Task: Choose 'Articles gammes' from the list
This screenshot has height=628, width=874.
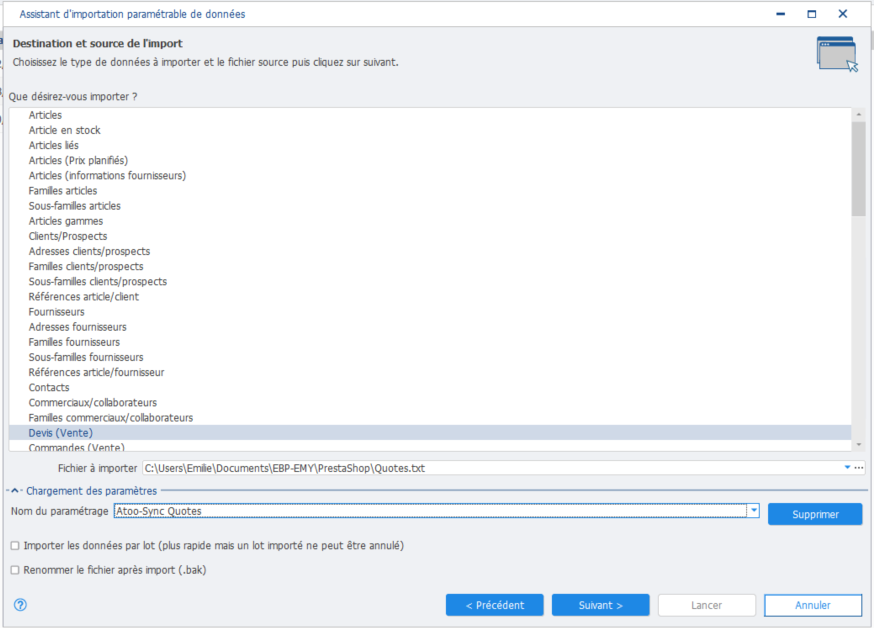Action: 66,221
